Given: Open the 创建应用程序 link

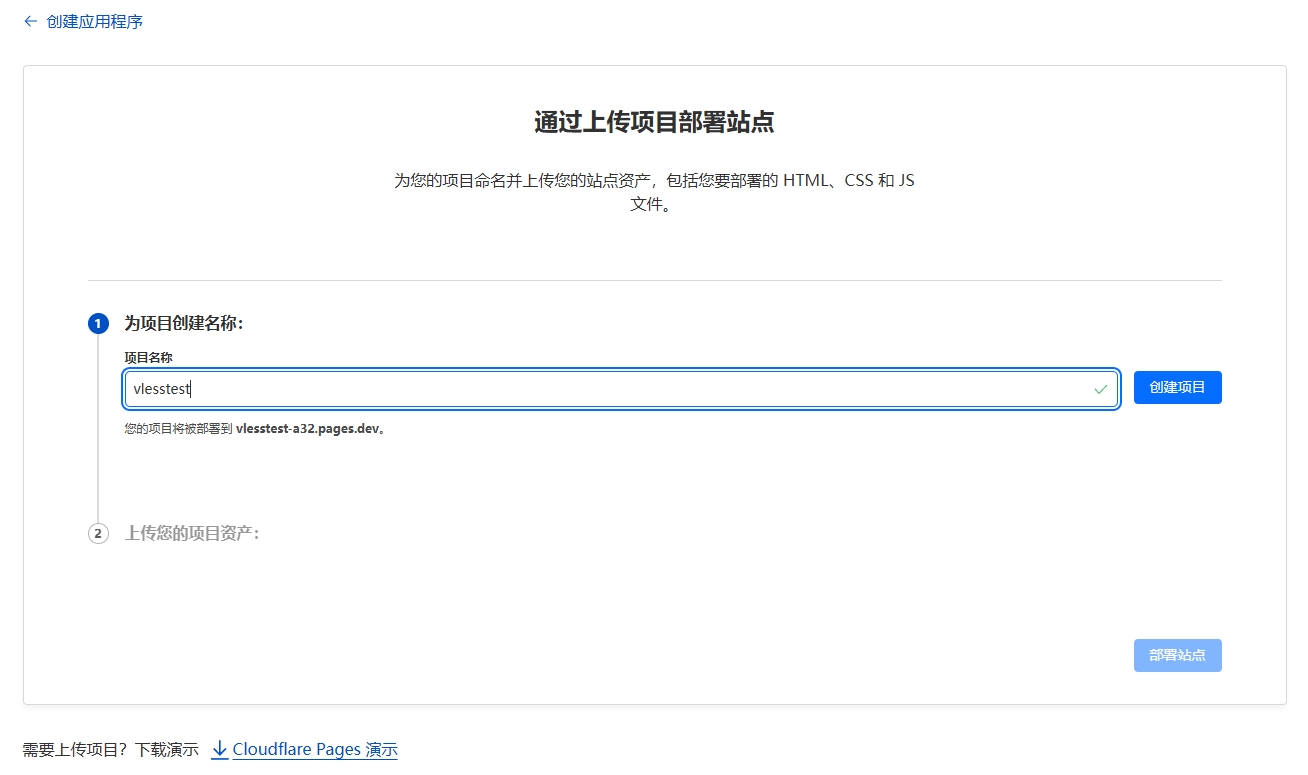Looking at the screenshot, I should point(92,20).
